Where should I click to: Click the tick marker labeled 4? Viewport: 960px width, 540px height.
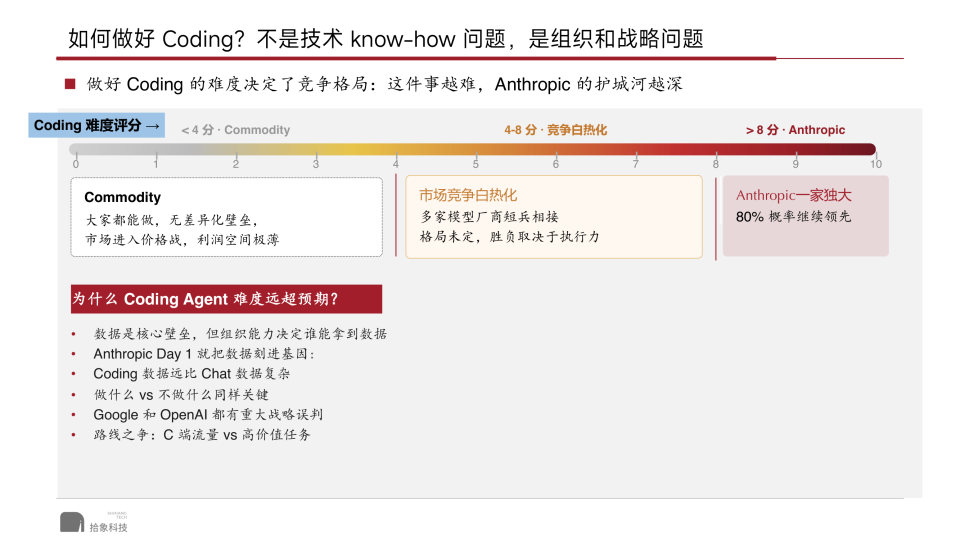396,163
